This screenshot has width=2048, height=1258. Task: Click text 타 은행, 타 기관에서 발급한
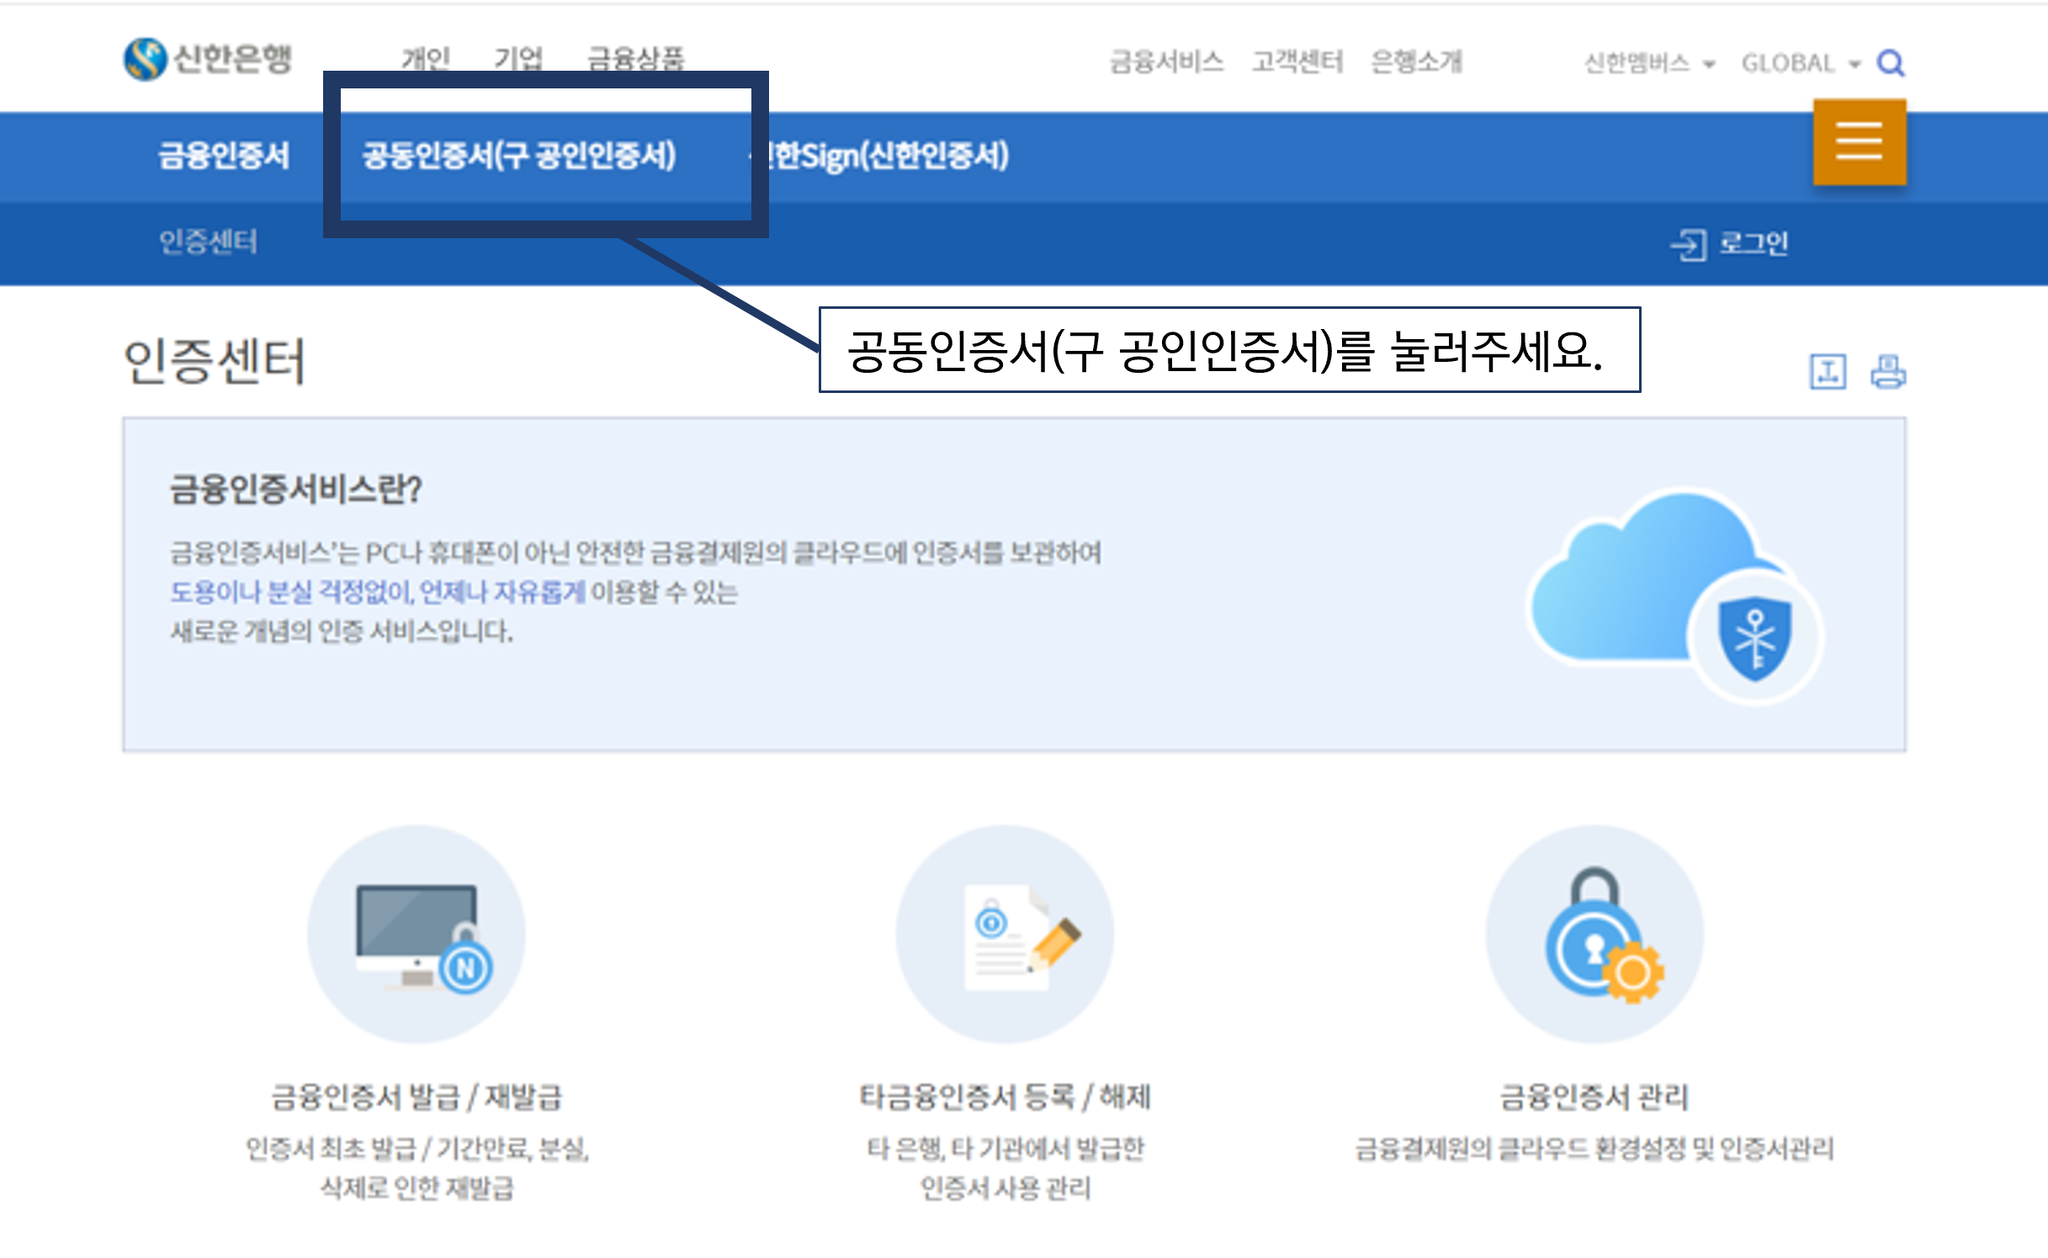[1005, 1148]
